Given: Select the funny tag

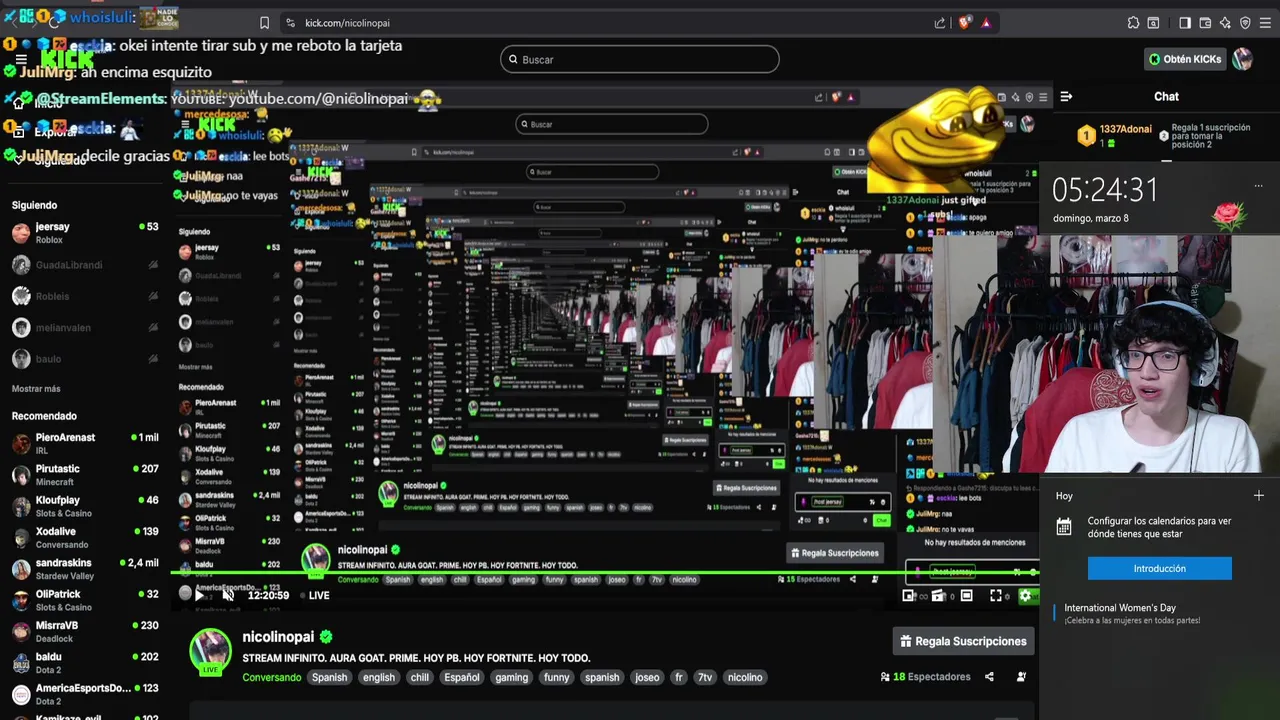Looking at the screenshot, I should click(557, 677).
